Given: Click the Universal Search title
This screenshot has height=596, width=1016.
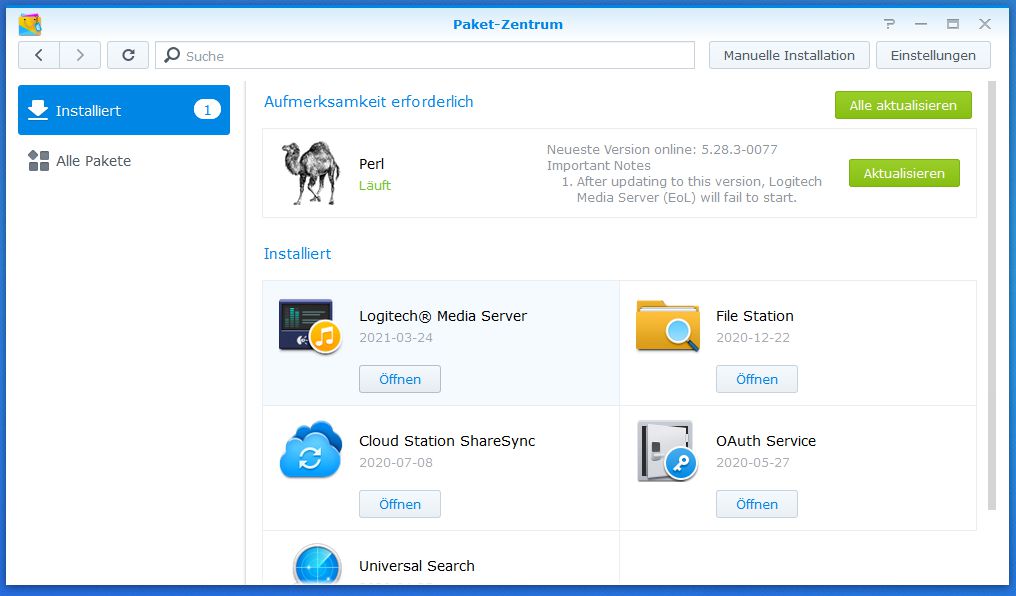Looking at the screenshot, I should (417, 566).
